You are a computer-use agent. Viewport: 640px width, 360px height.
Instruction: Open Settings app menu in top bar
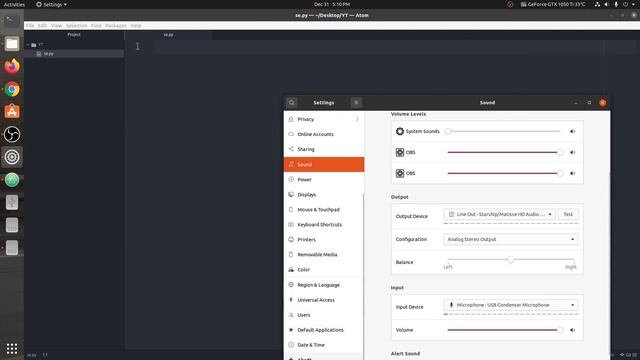click(51, 4)
